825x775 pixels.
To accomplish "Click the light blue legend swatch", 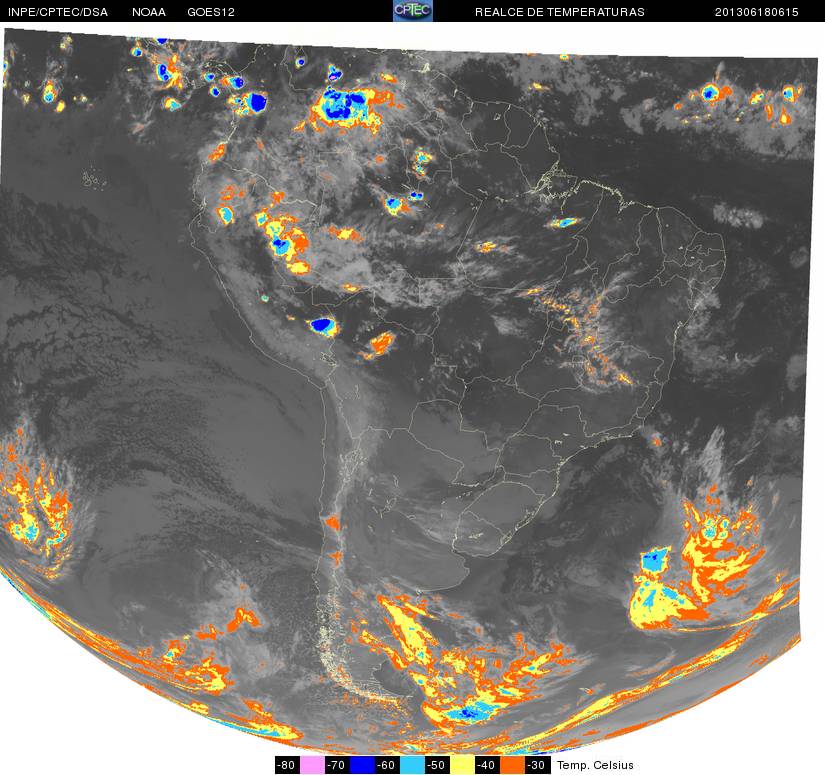I will click(412, 765).
